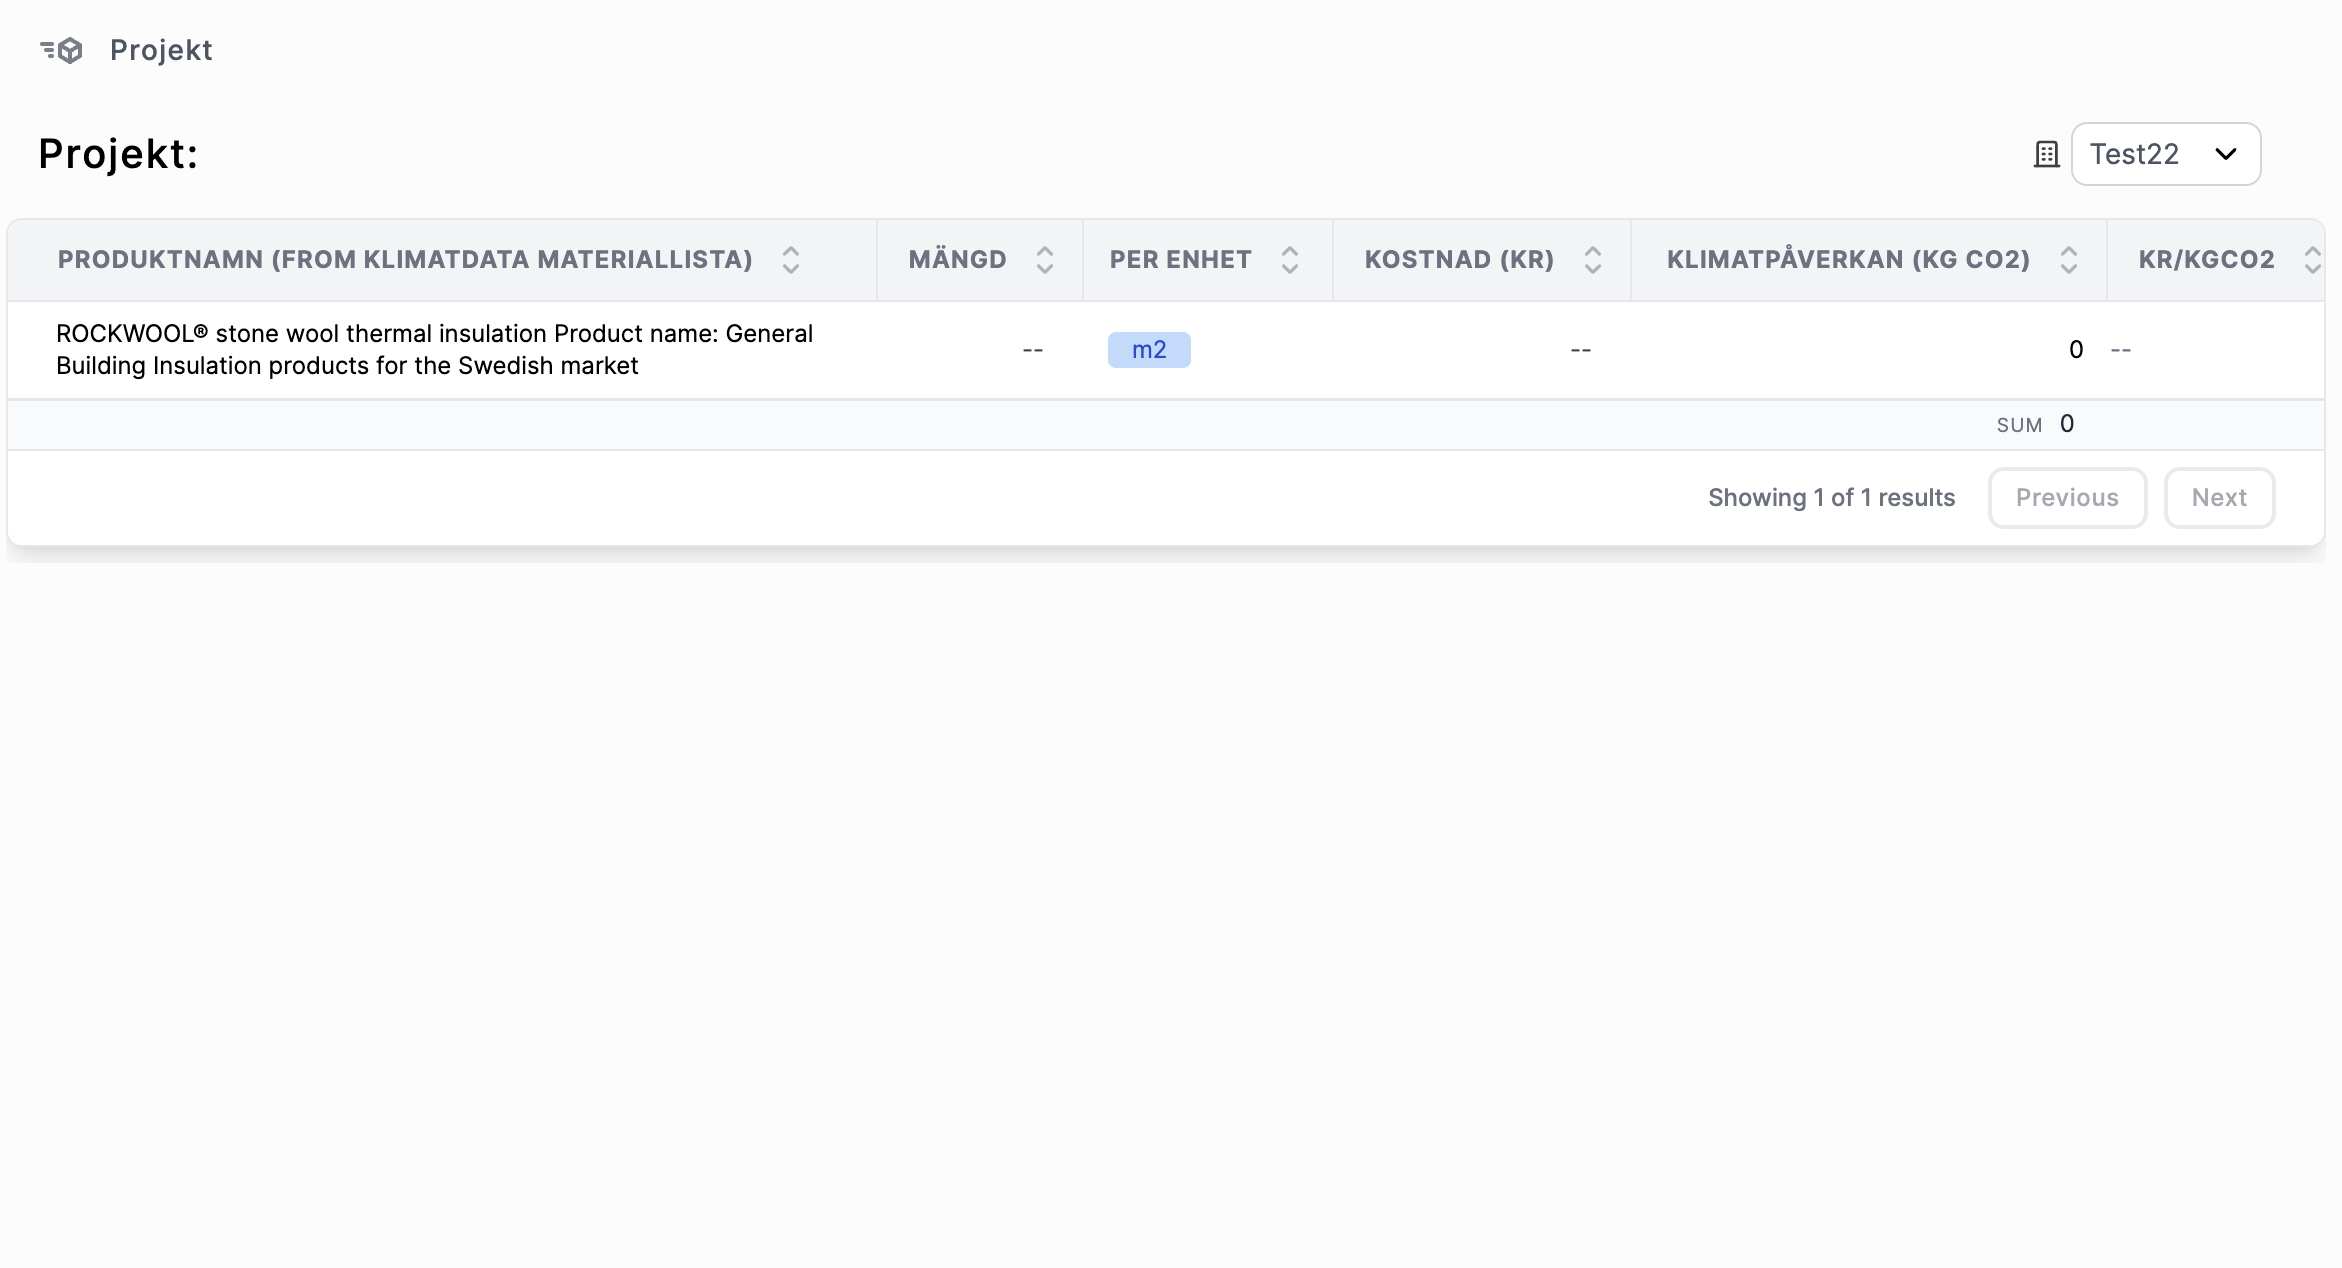Viewport: 2342px width, 1268px height.
Task: Click the Showing 1 of 1 results text
Action: tap(1830, 498)
